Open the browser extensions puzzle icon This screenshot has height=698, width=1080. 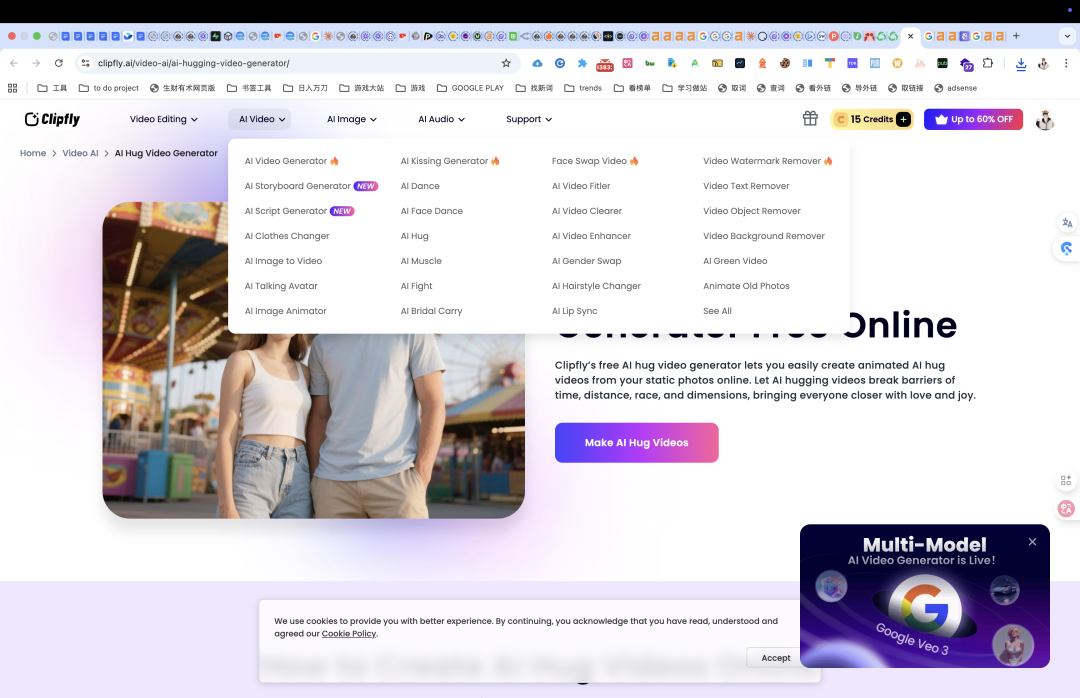tap(988, 63)
